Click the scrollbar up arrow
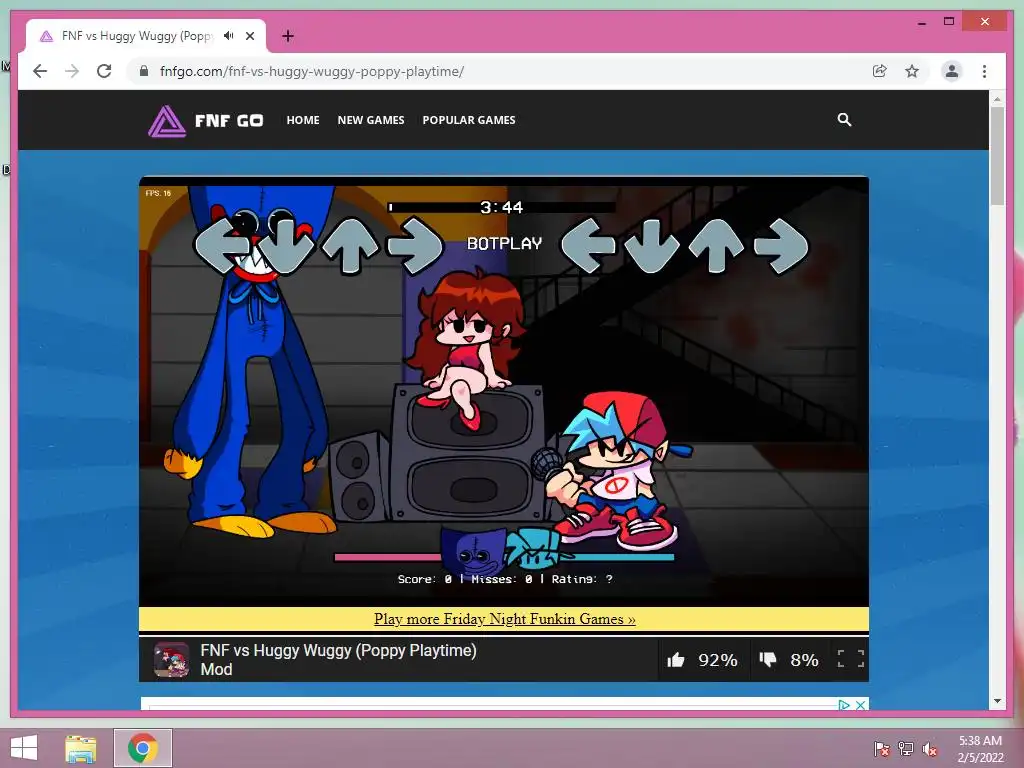The width and height of the screenshot is (1024, 768). pos(997,99)
